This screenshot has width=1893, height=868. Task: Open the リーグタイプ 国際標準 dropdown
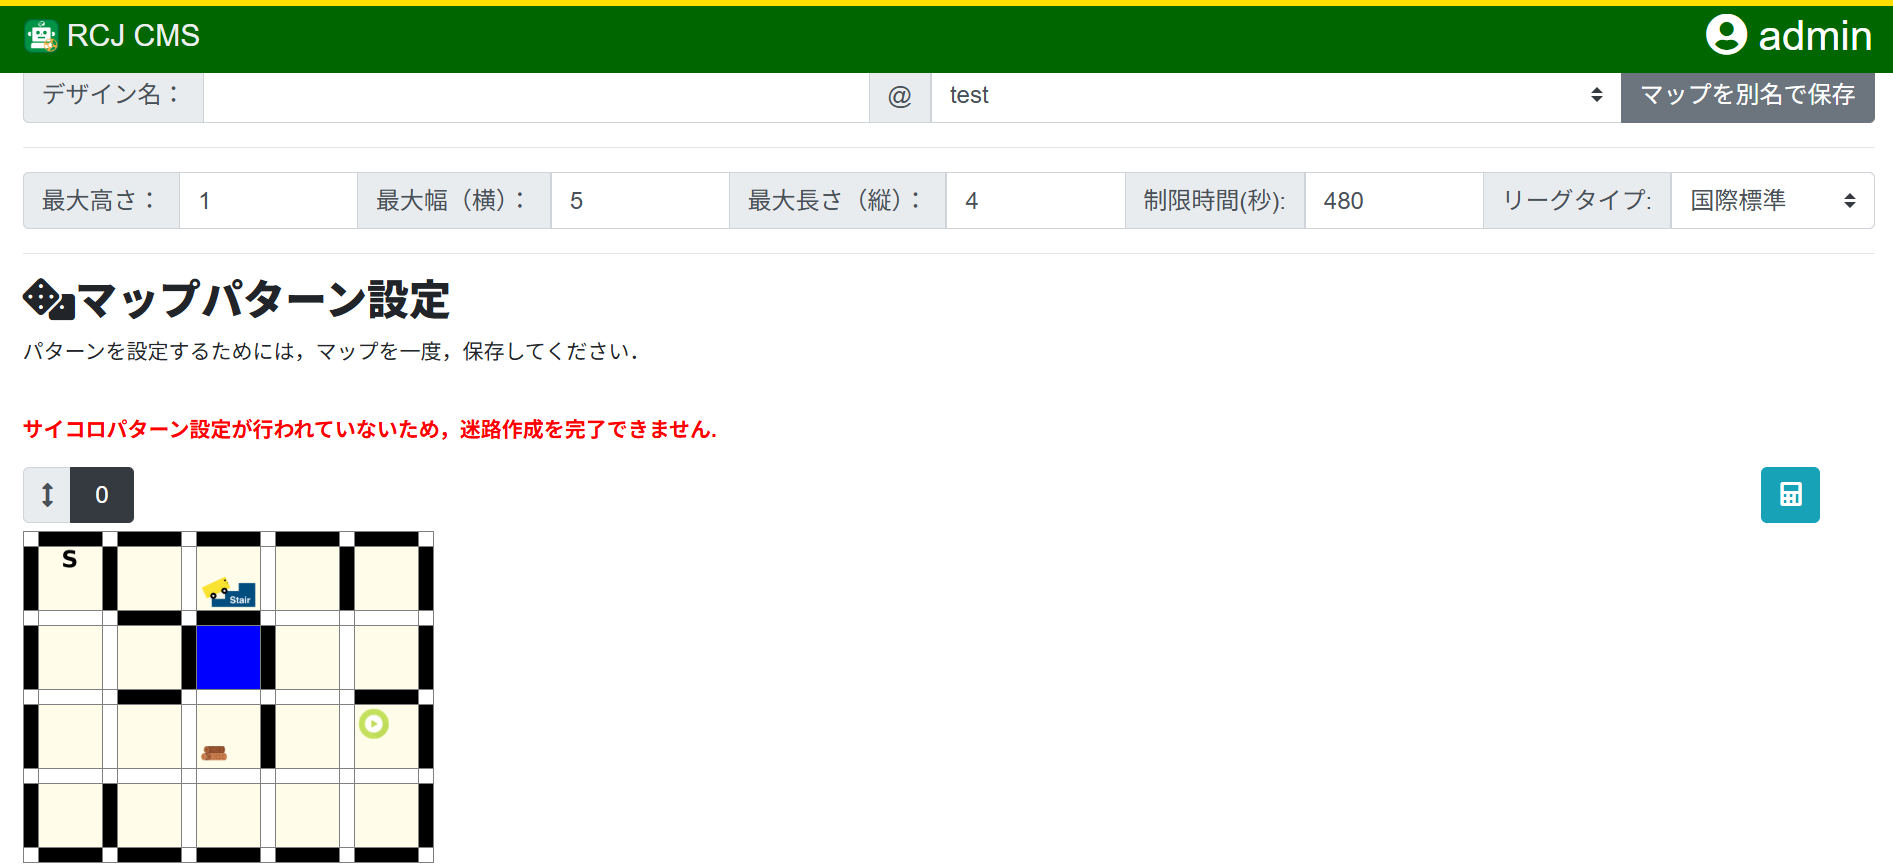point(1772,201)
